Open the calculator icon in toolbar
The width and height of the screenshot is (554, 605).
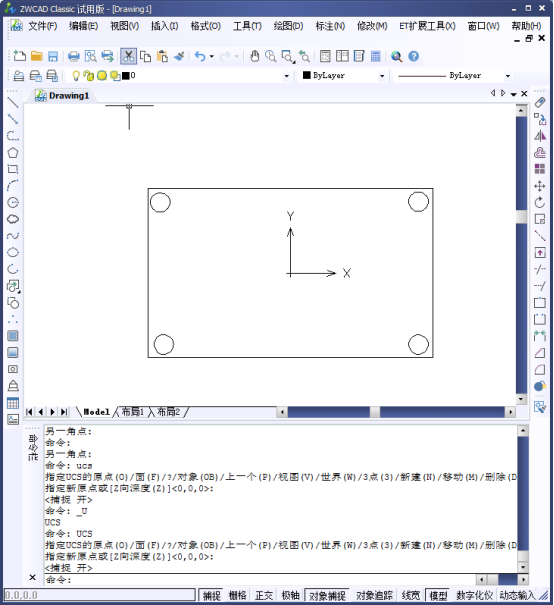(375, 56)
